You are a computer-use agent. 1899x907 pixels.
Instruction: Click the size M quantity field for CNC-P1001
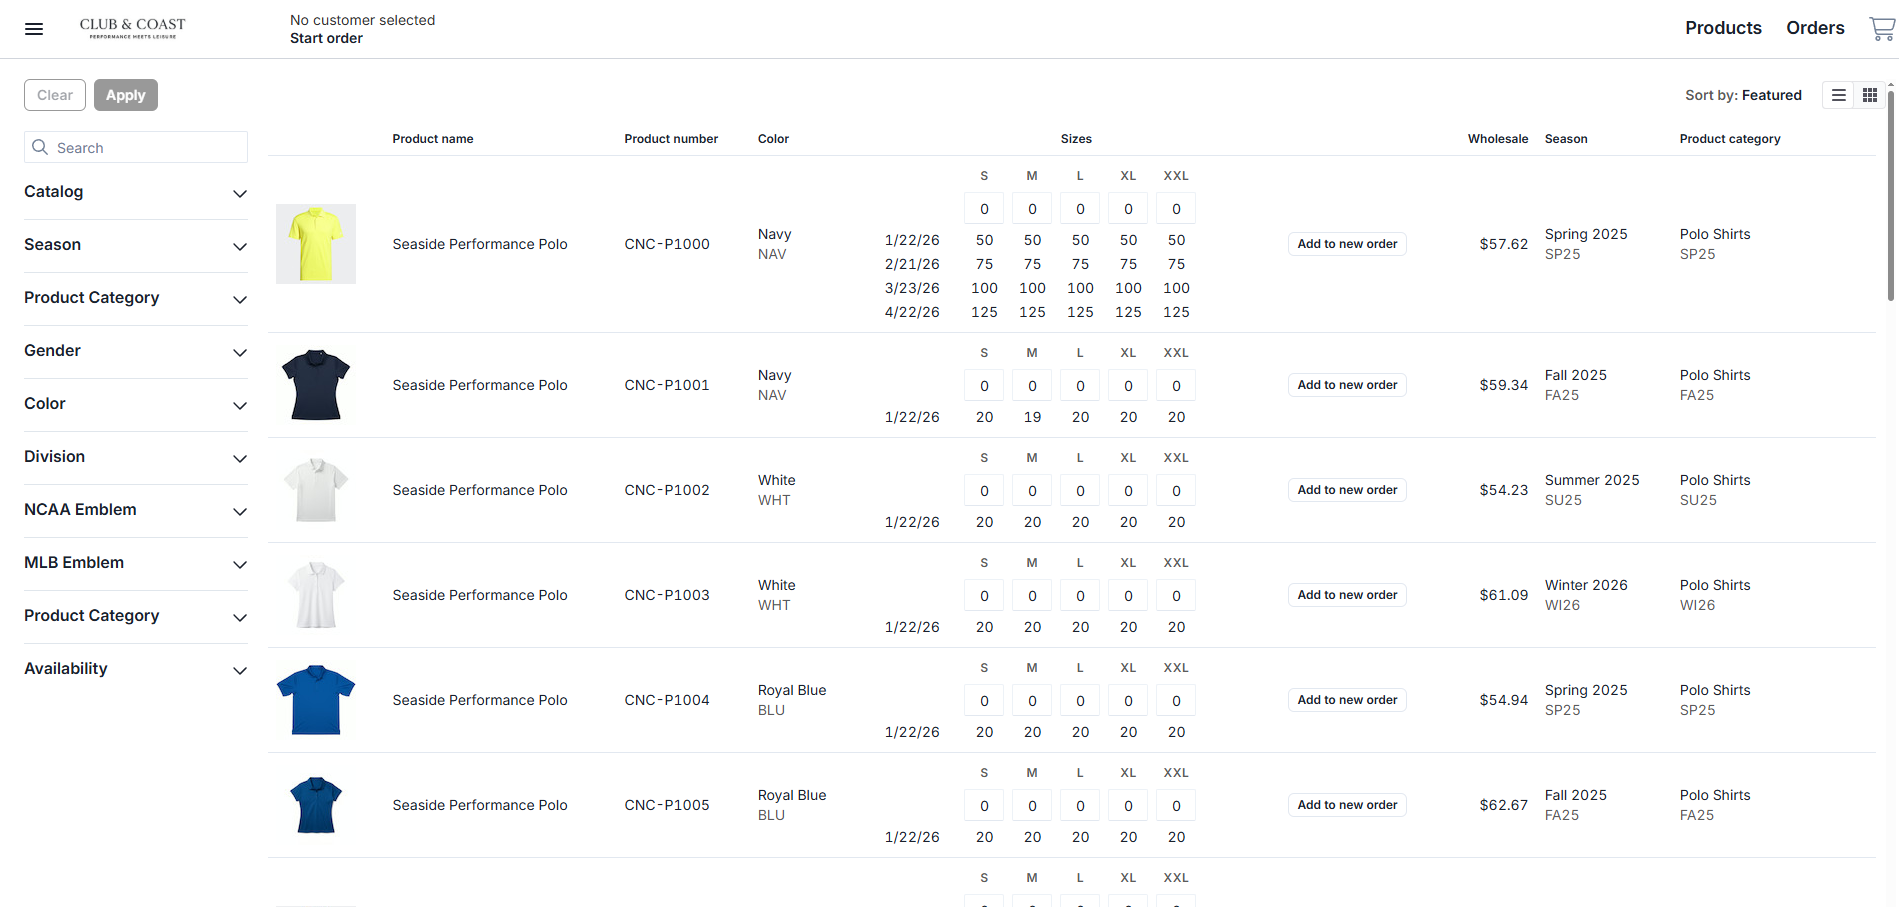tap(1032, 386)
